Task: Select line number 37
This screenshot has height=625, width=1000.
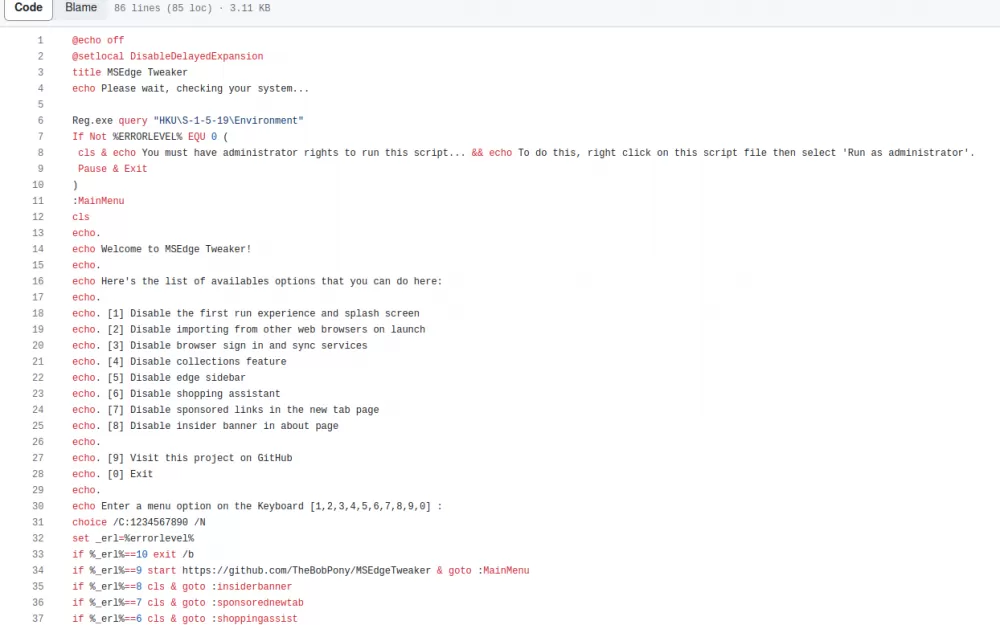Action: 38,619
